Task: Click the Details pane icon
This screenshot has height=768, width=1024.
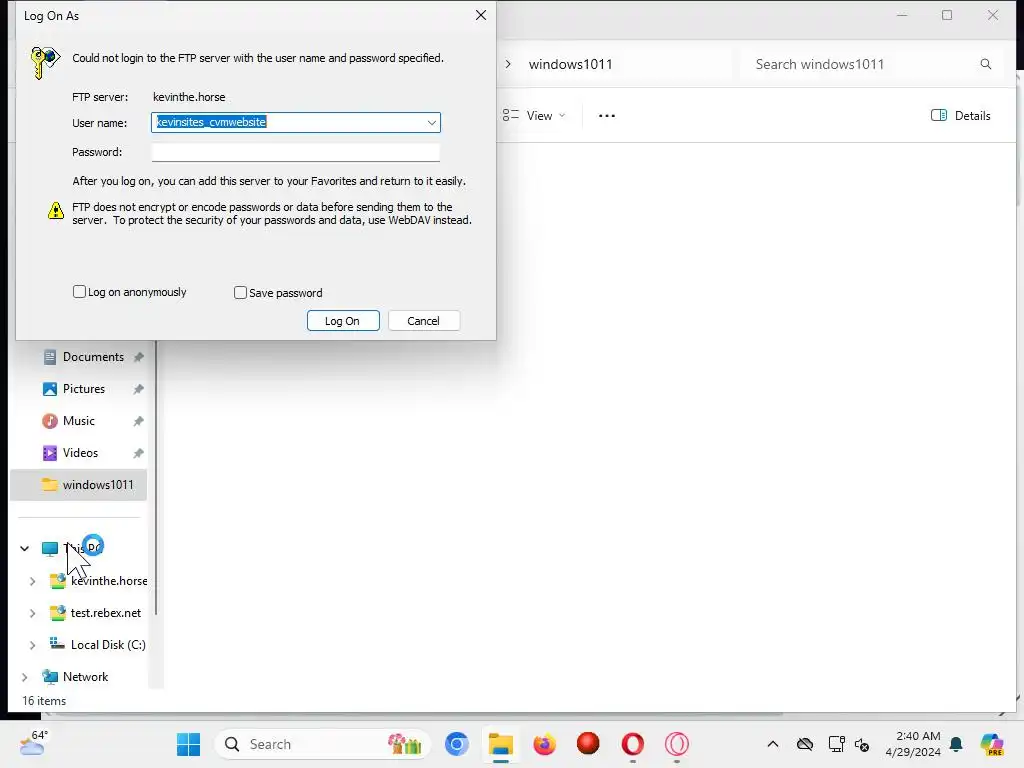Action: click(939, 116)
